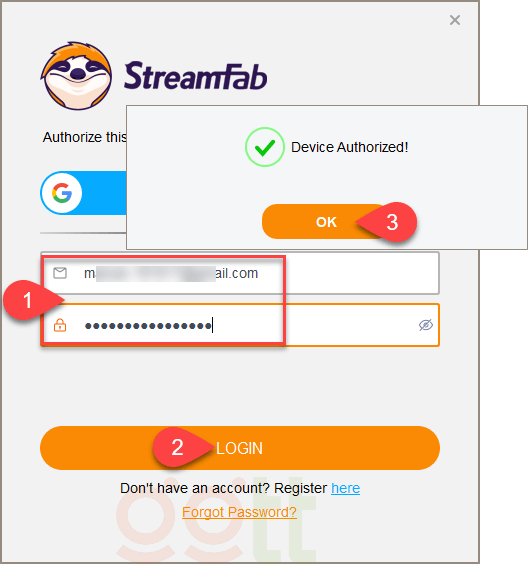The height and width of the screenshot is (564, 531).
Task: Toggle password visibility with the eye icon
Action: [x=426, y=325]
